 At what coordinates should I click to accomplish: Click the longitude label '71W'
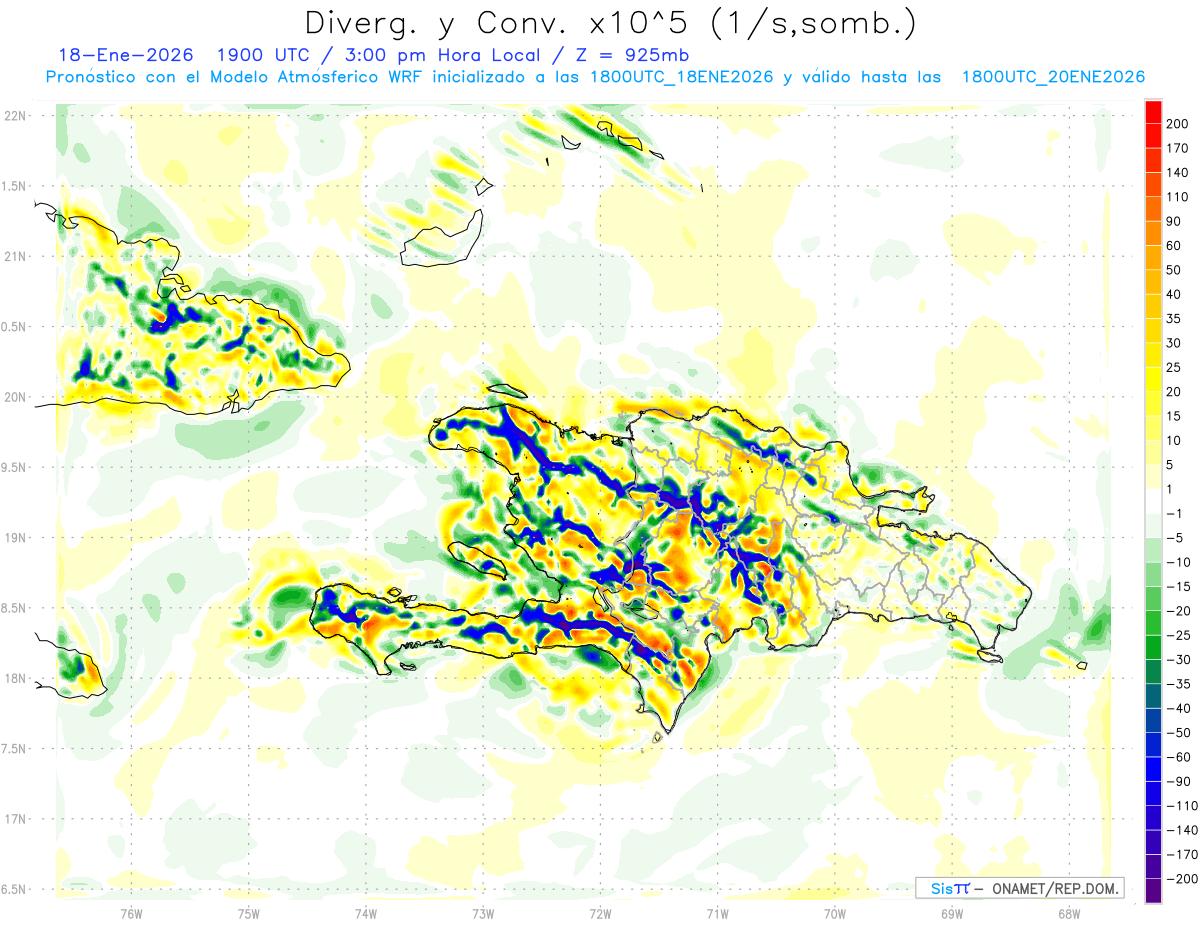click(717, 912)
